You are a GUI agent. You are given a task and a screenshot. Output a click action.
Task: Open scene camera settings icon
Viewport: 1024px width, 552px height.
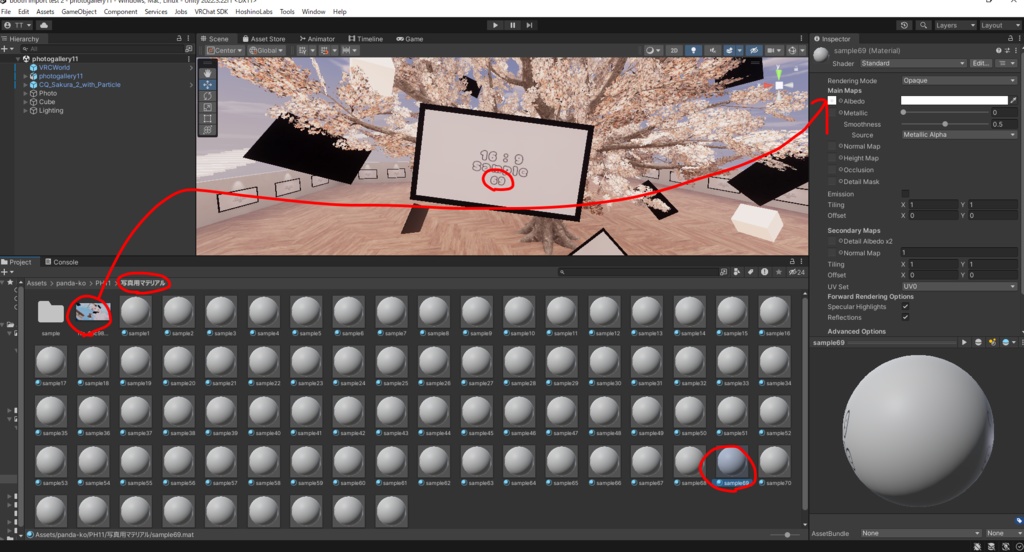tap(773, 50)
